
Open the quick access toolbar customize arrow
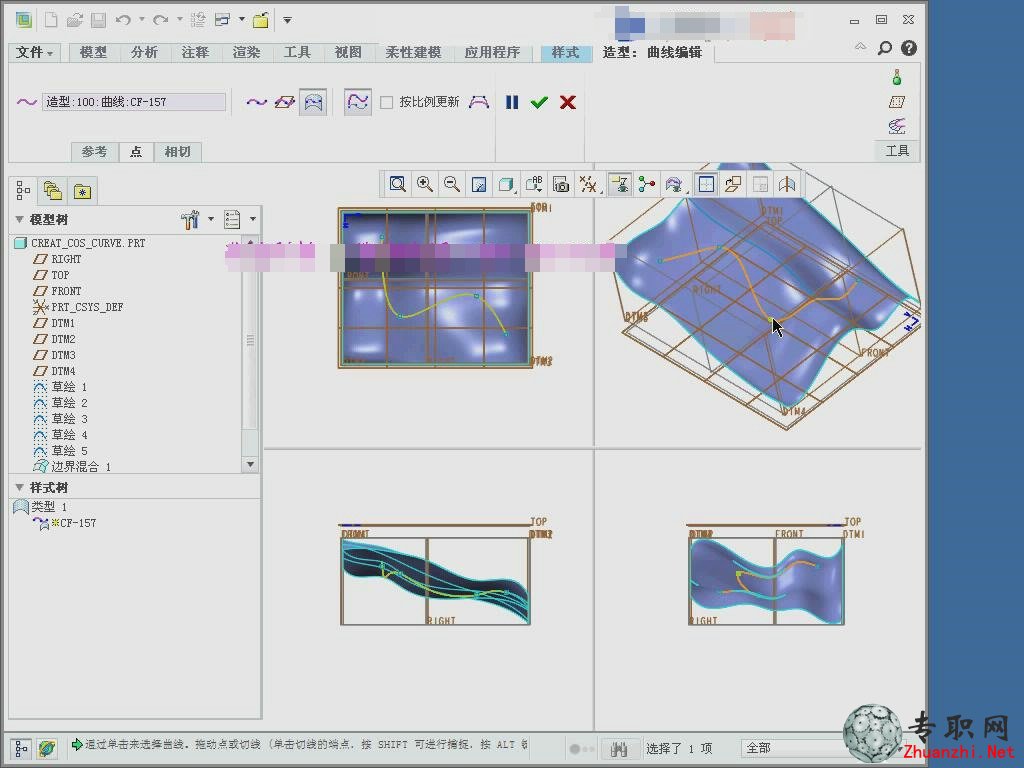(287, 20)
